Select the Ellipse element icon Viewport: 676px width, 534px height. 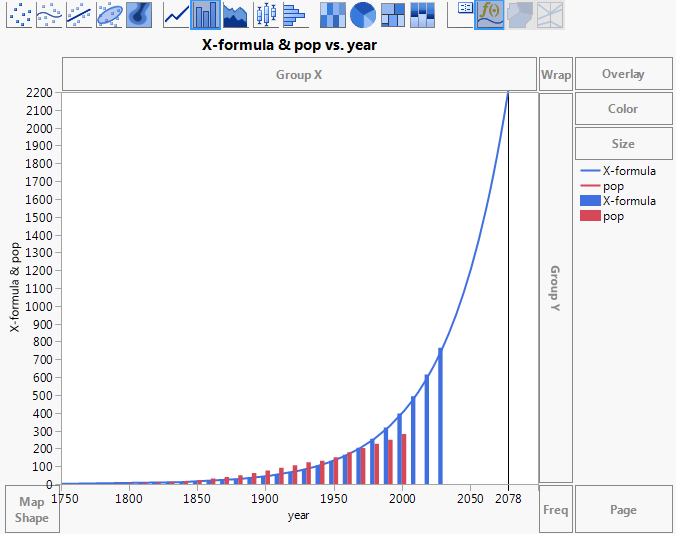pyautogui.click(x=110, y=14)
